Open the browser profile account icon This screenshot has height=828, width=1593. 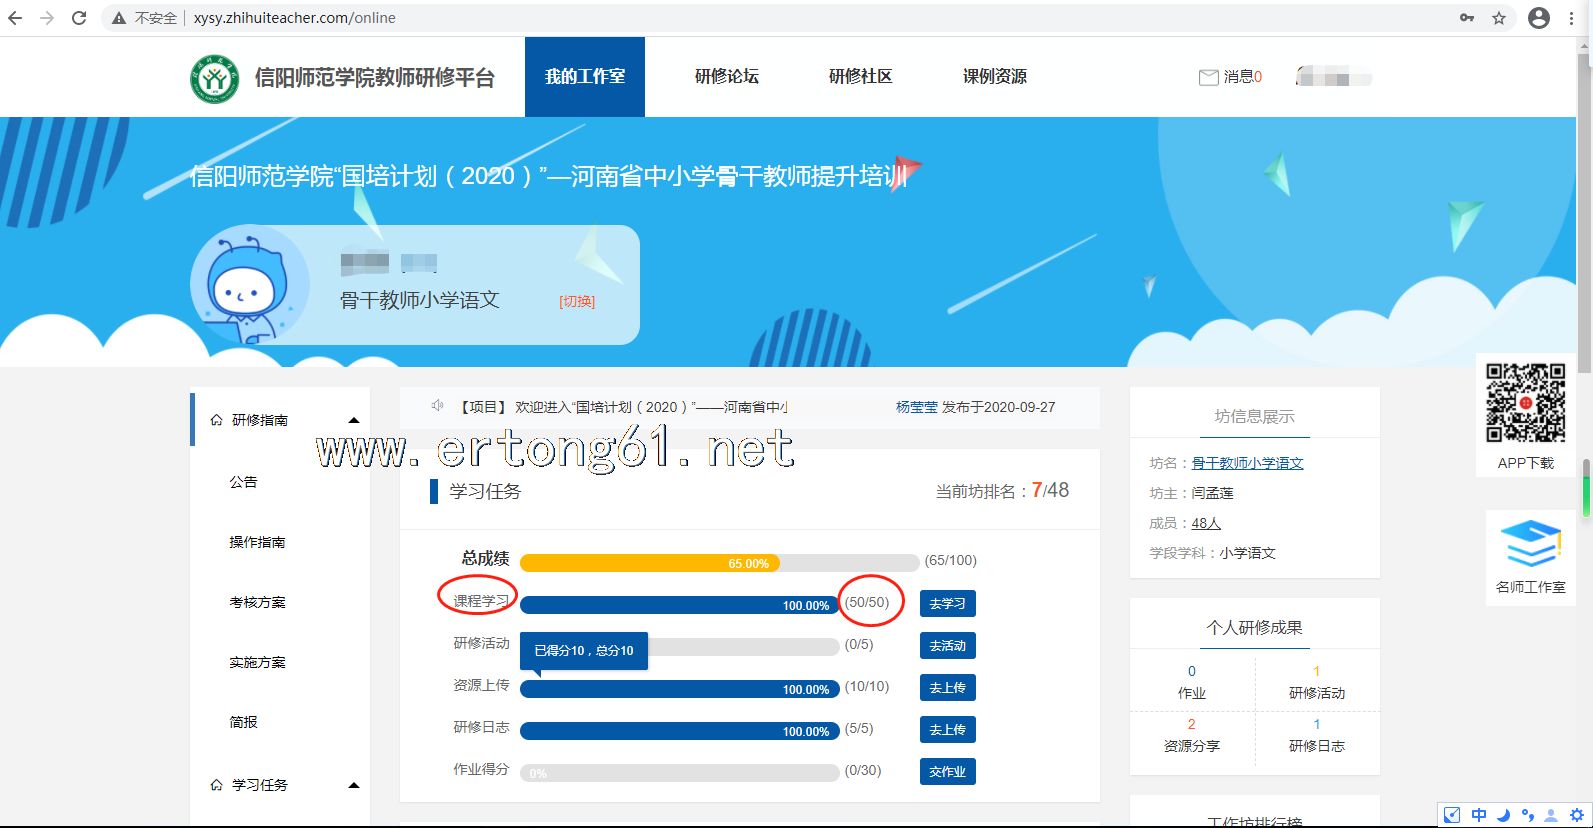[1539, 18]
